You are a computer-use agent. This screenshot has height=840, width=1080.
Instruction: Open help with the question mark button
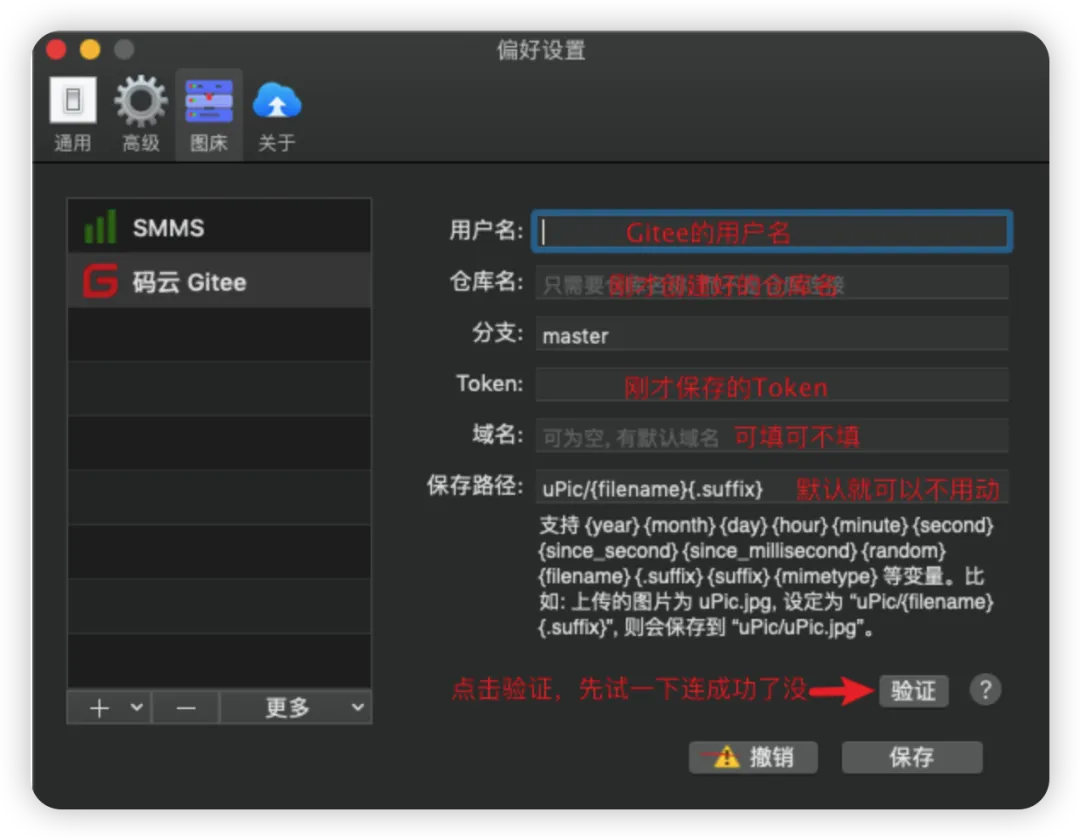coord(985,689)
